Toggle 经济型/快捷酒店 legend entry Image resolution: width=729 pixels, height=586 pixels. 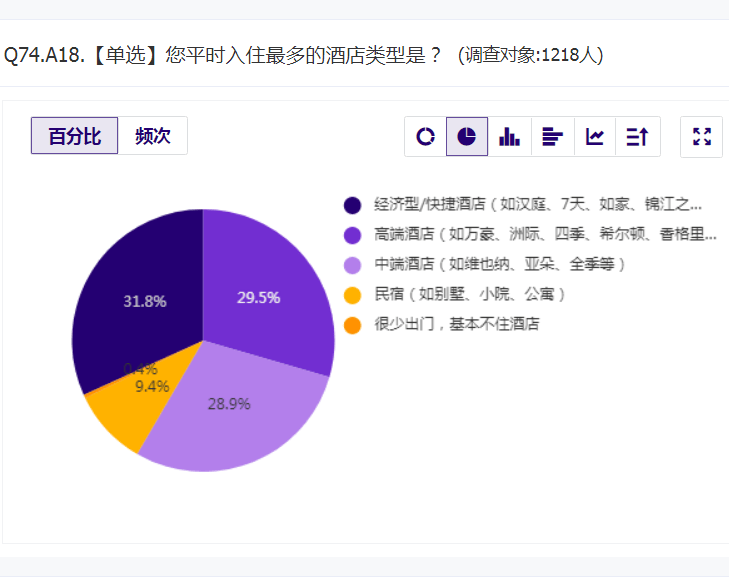coord(538,205)
